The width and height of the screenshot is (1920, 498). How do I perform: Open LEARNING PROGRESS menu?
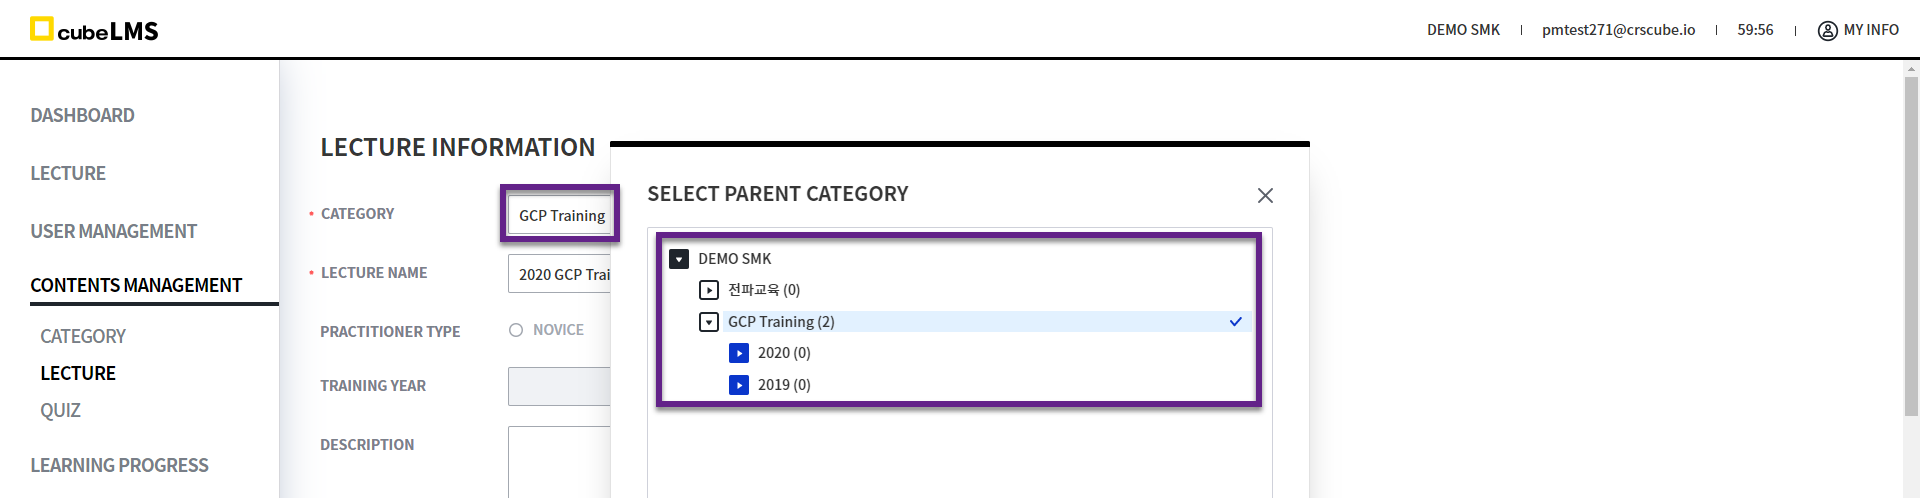pyautogui.click(x=119, y=465)
